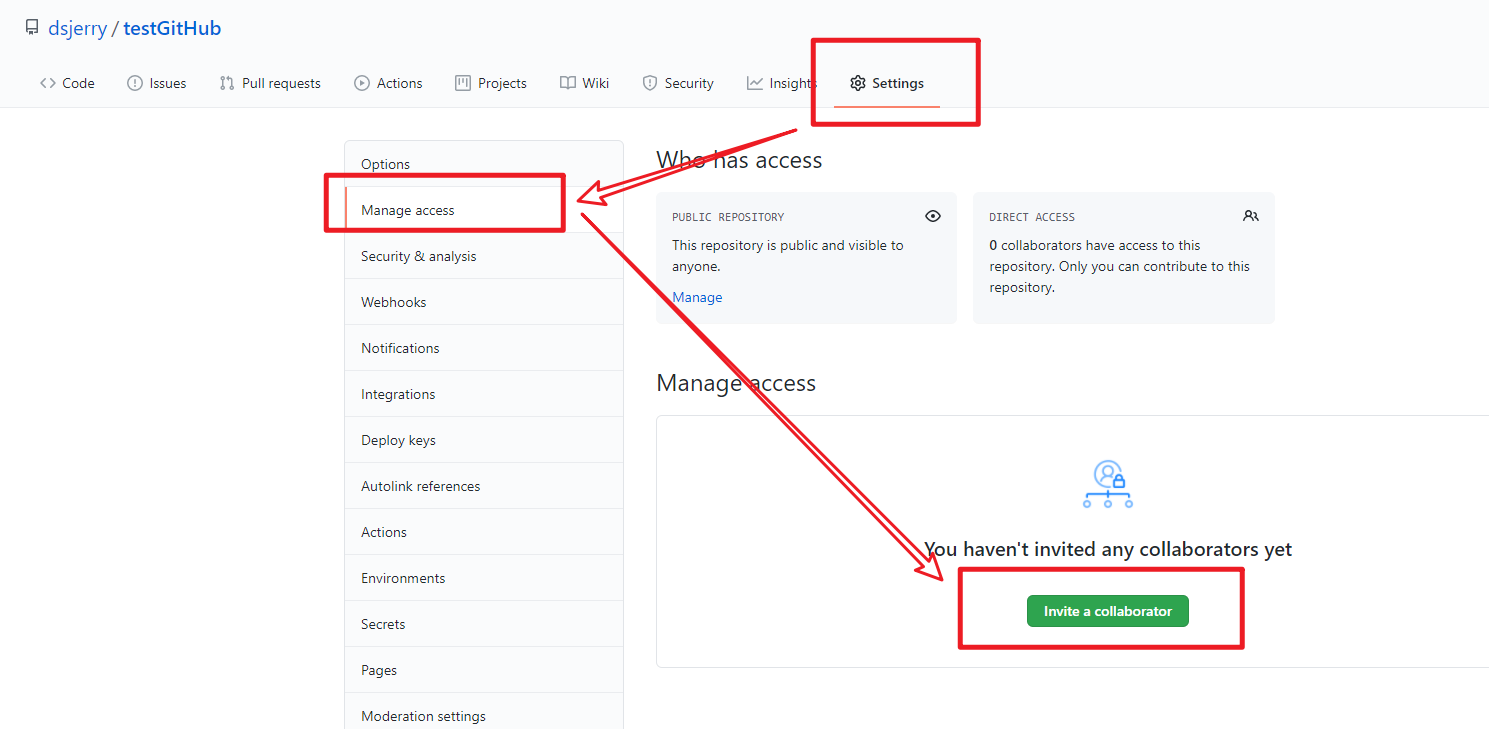Select Manage access in sidebar
The height and width of the screenshot is (729, 1489).
484,210
